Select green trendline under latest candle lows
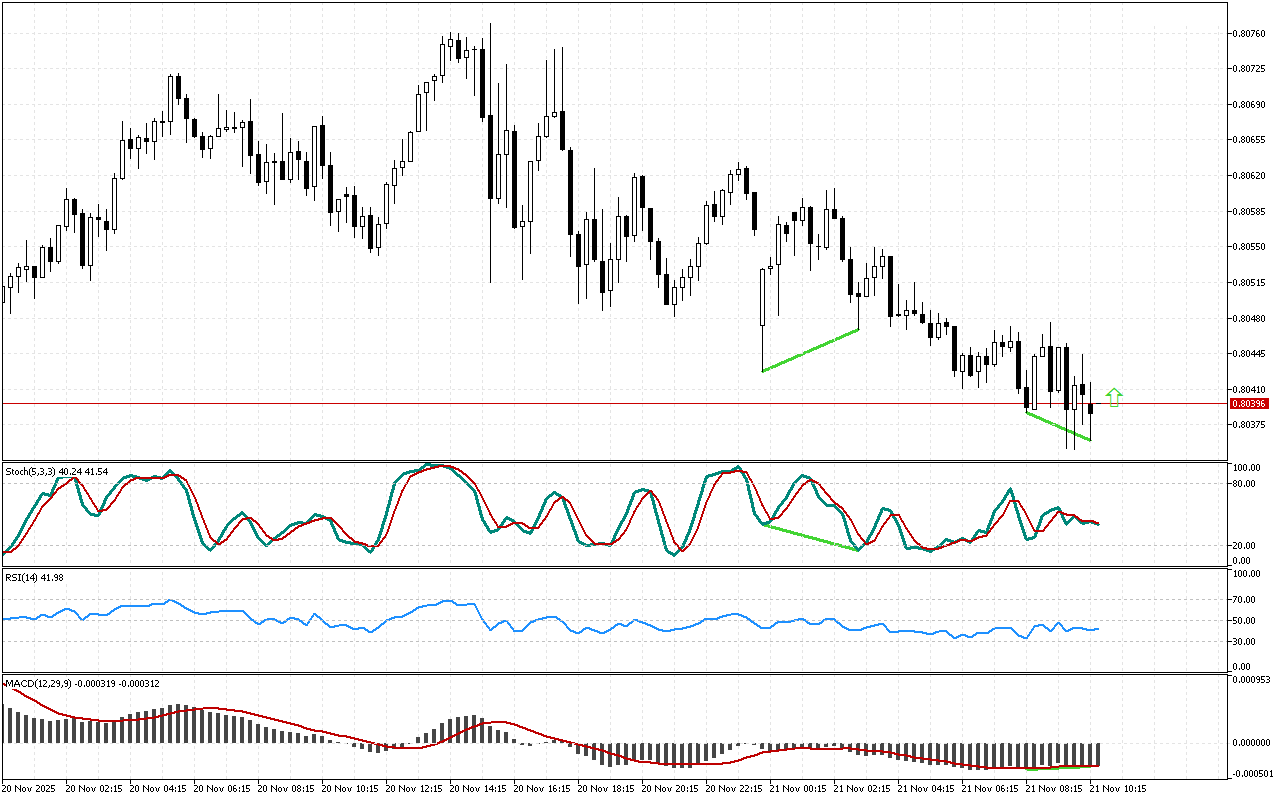The width and height of the screenshot is (1280, 800). coord(1058,426)
